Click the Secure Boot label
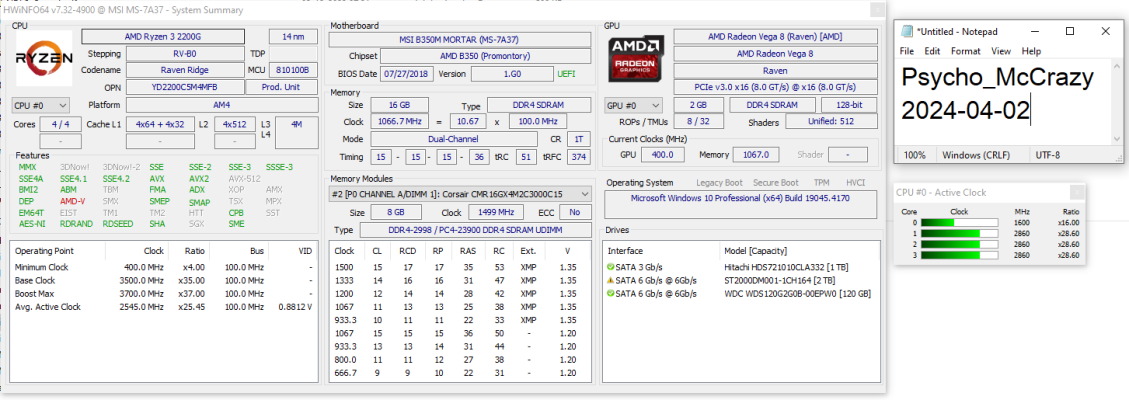Viewport: 1129px width, 400px height. 775,183
